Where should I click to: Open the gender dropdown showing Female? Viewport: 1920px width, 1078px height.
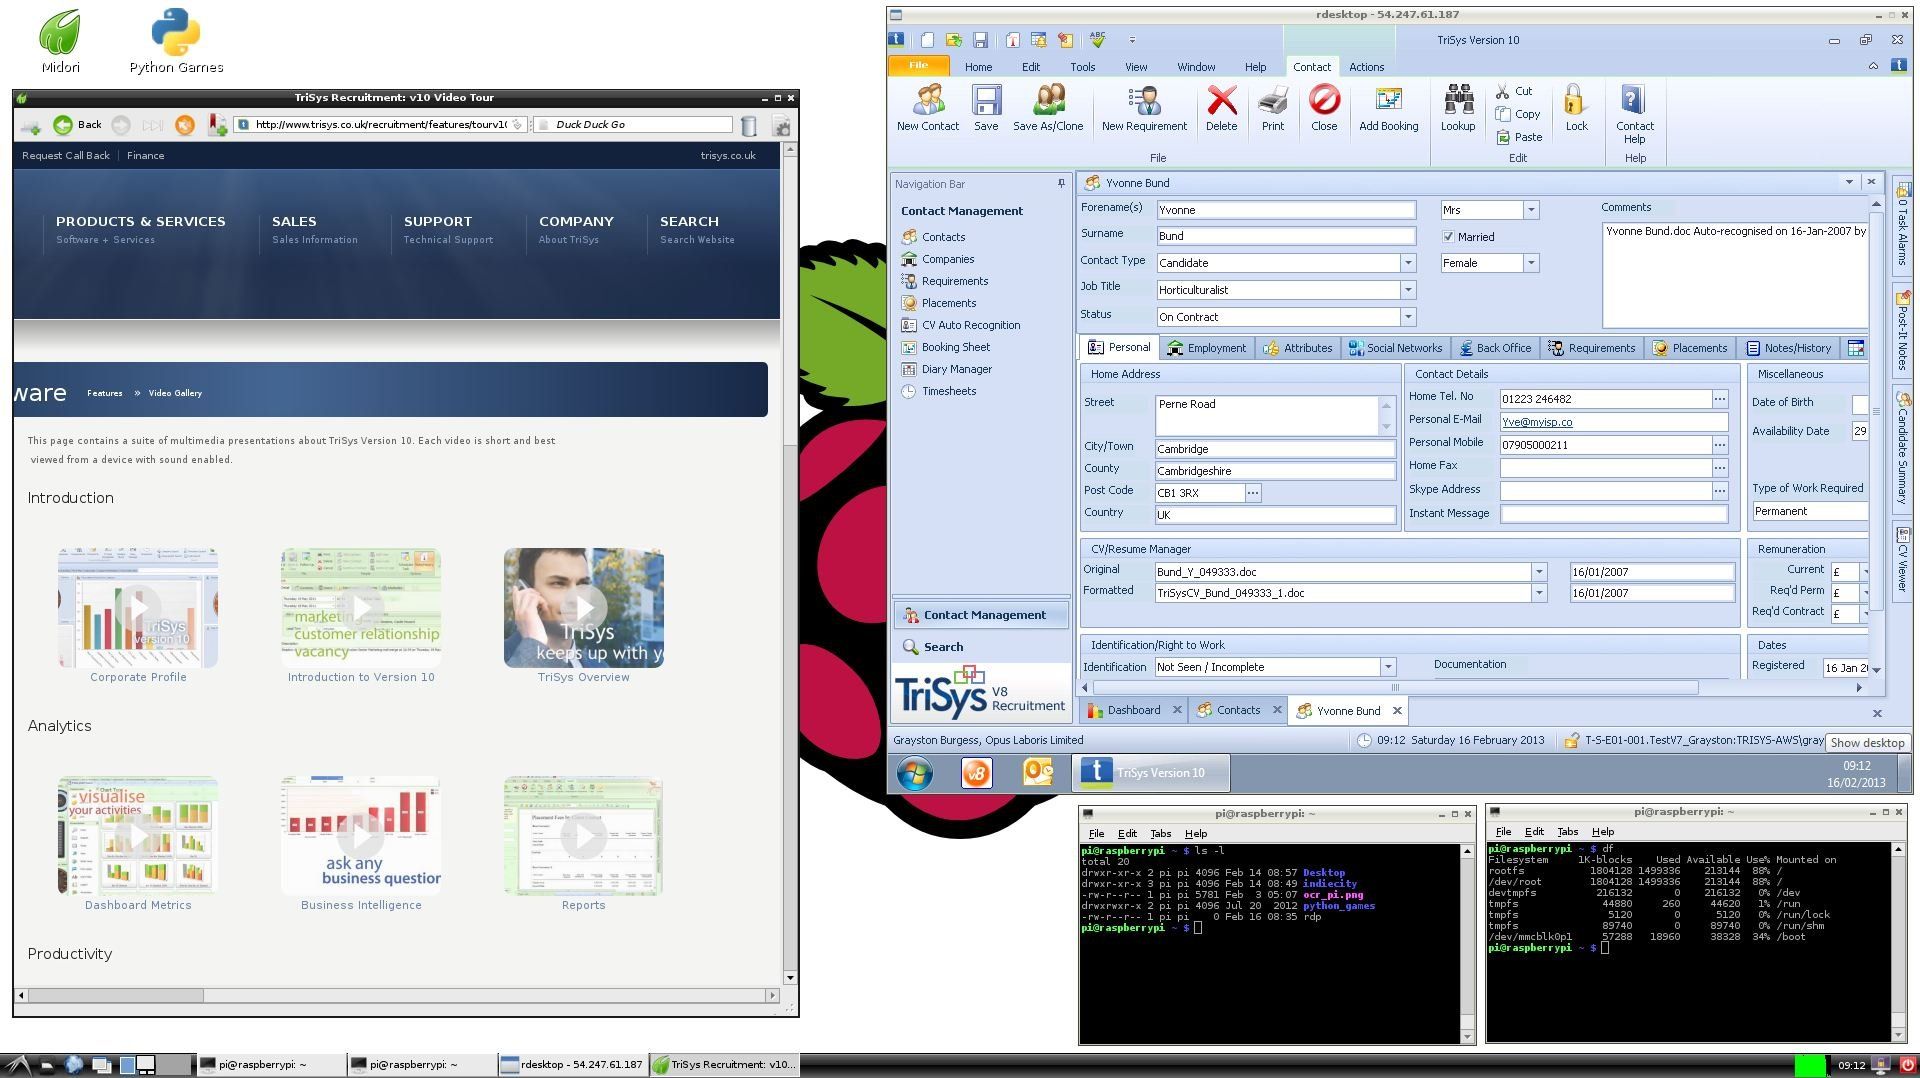[1530, 263]
